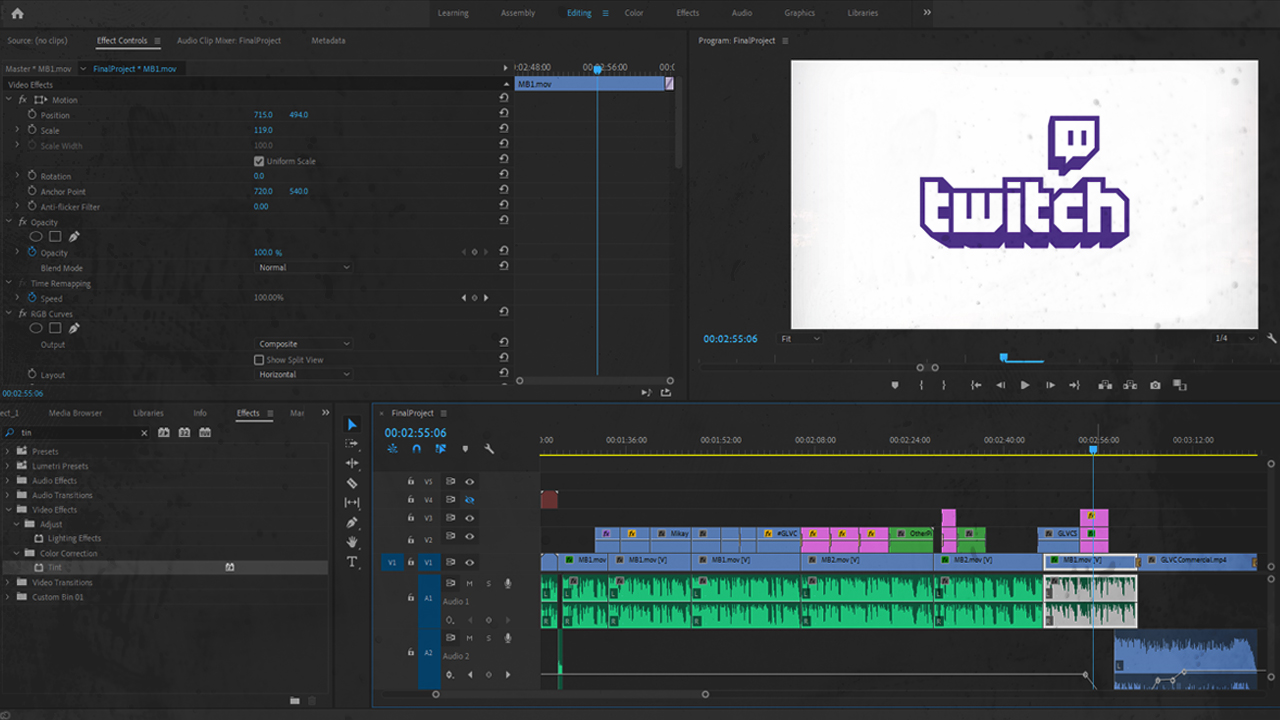
Task: Select the Type tool
Action: 352,562
